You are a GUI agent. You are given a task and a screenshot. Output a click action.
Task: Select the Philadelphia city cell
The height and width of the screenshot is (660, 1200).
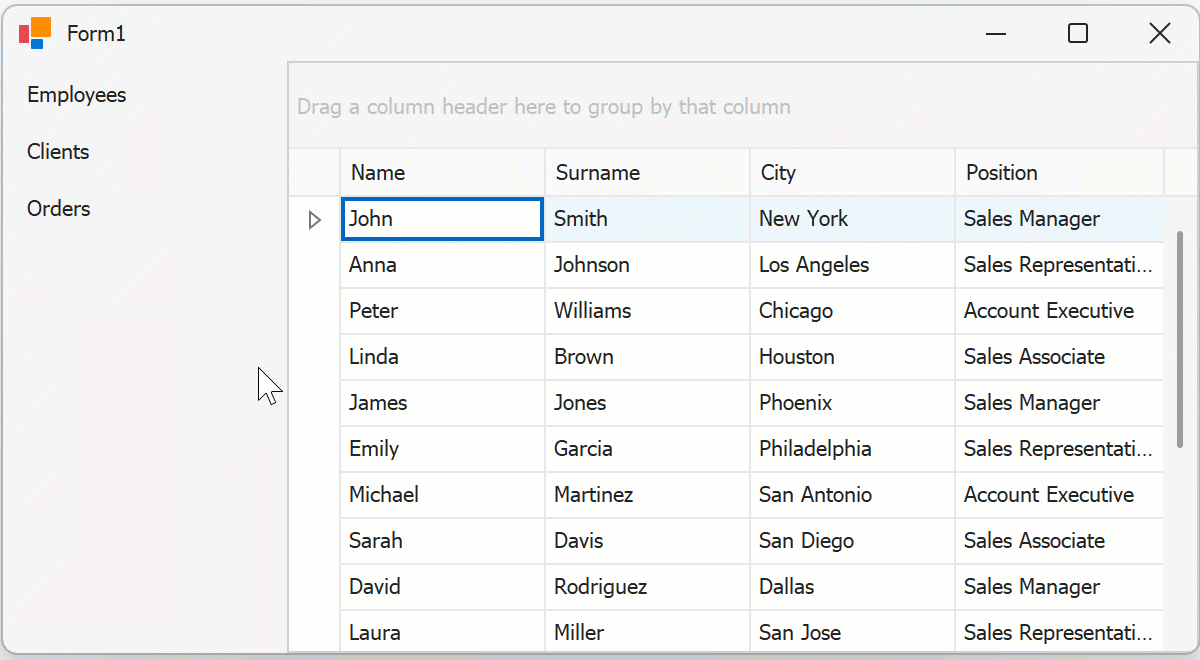point(851,449)
